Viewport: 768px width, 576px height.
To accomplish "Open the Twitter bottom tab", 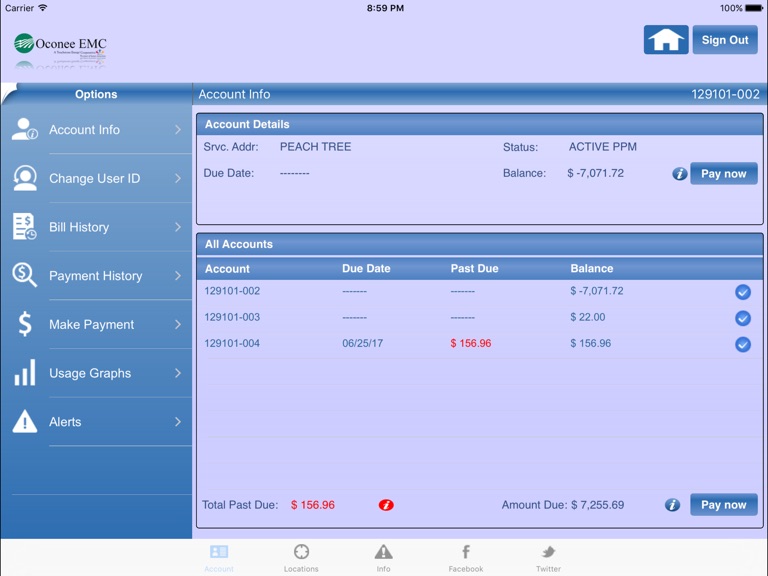I will 548,558.
